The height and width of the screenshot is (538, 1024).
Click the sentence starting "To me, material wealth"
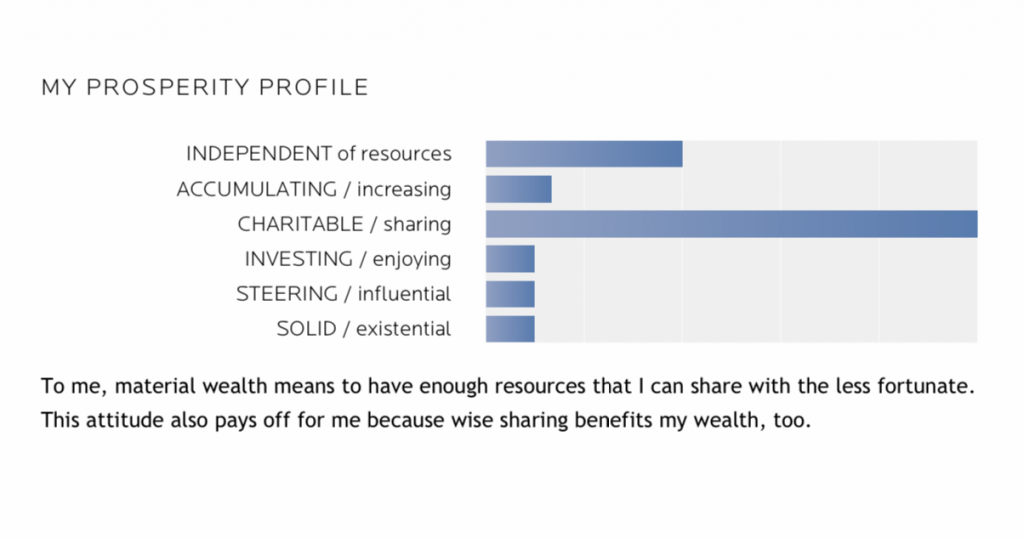(507, 385)
